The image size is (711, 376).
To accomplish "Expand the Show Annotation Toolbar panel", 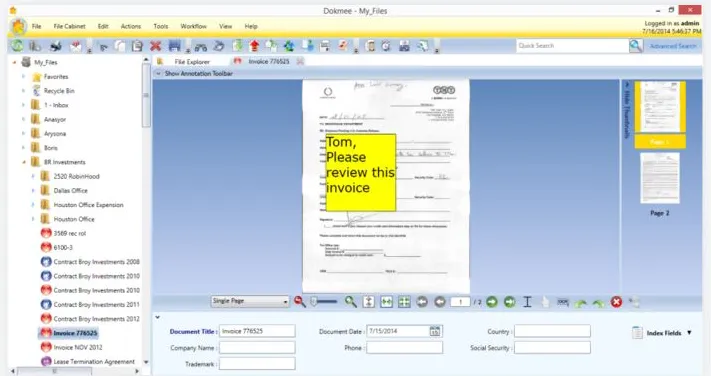I will 158,73.
